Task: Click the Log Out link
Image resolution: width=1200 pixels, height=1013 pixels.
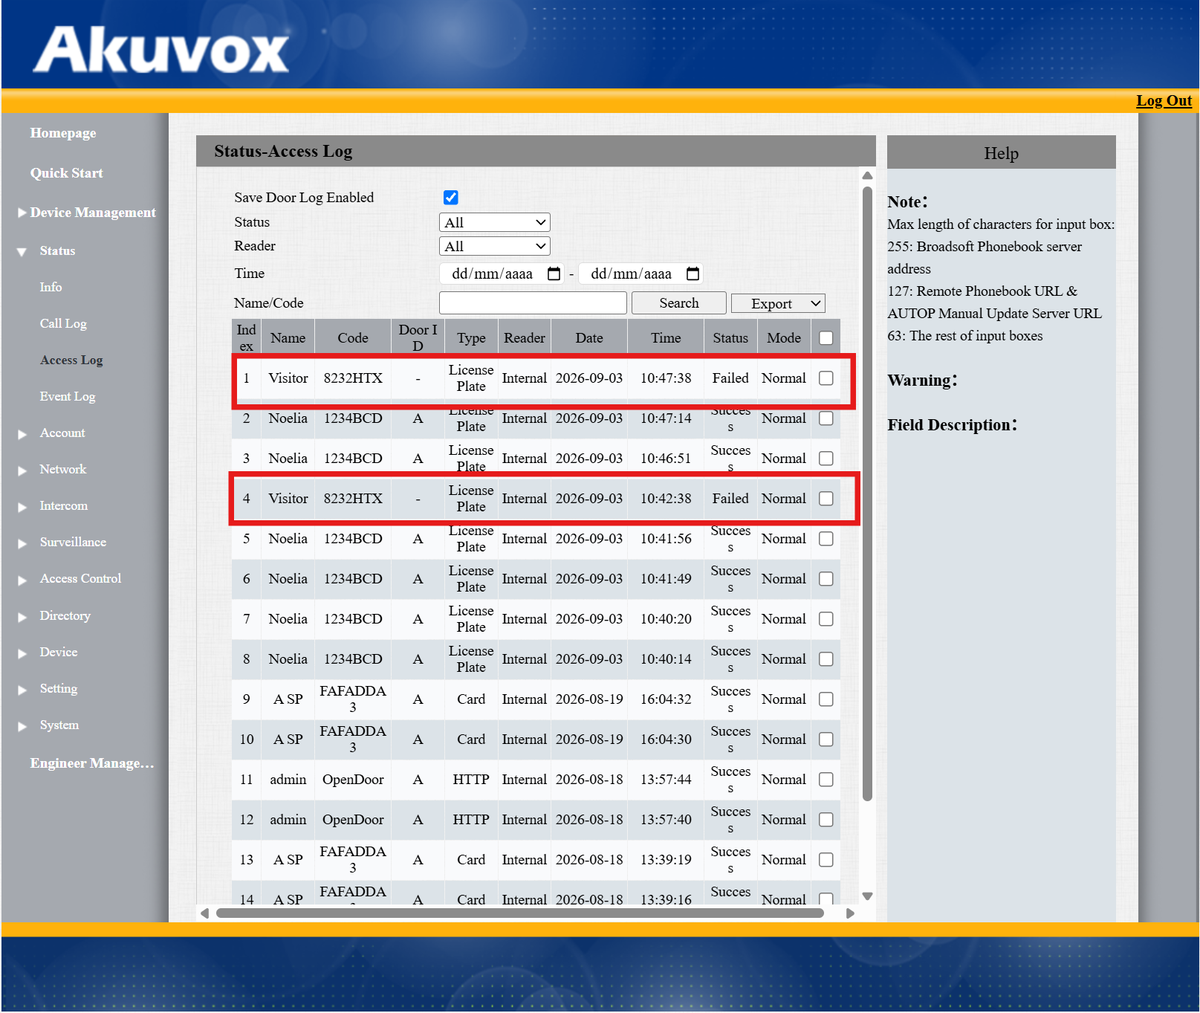Action: (x=1164, y=100)
